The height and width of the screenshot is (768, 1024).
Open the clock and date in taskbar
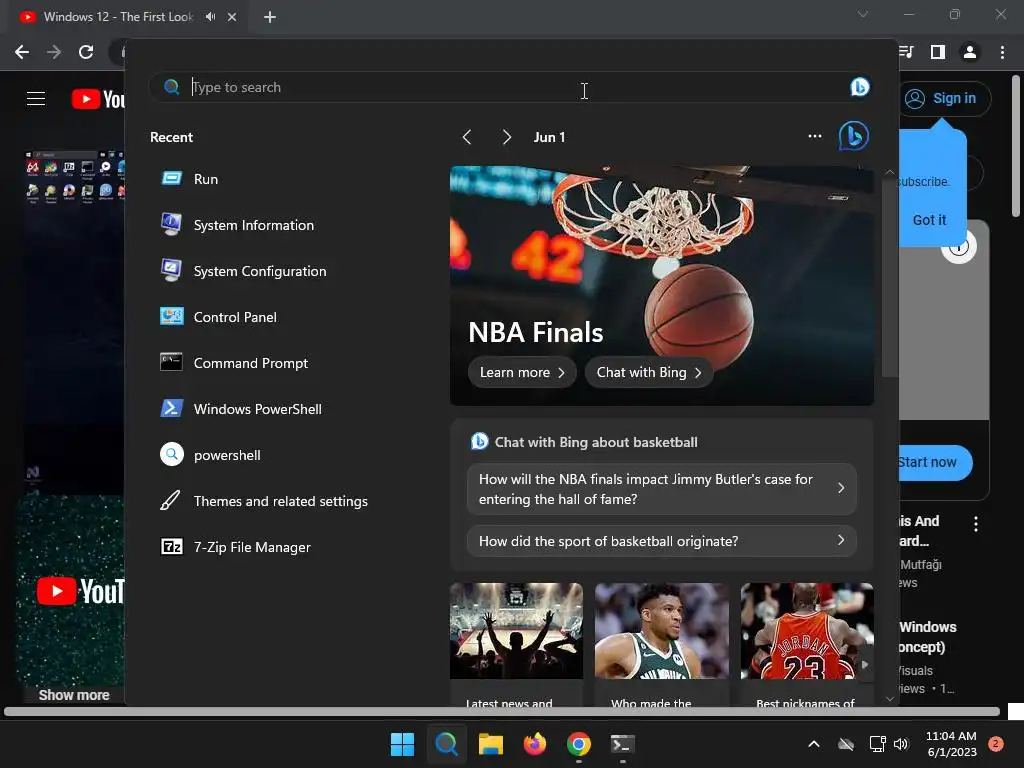952,744
